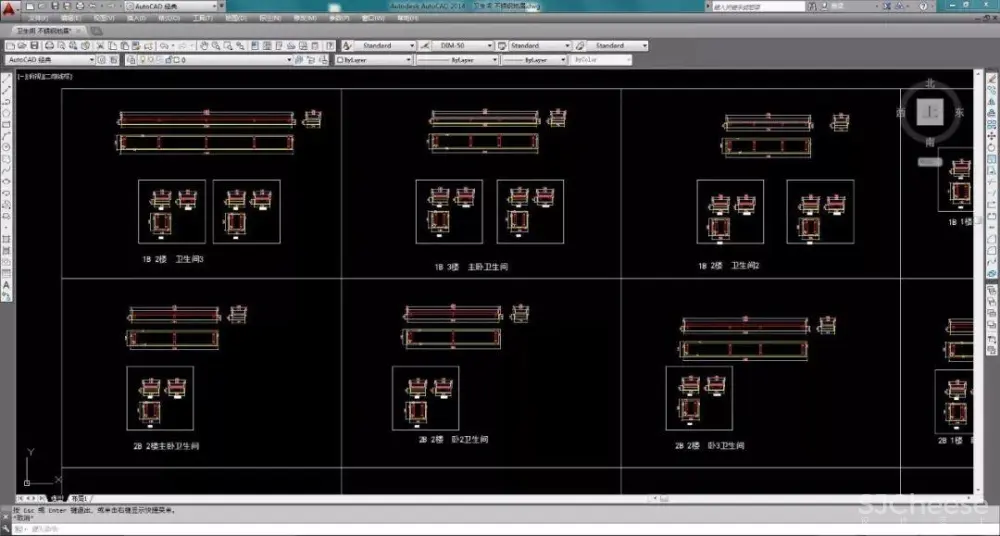Click the Match Properties icon
The height and width of the screenshot is (536, 1000).
coord(136,46)
